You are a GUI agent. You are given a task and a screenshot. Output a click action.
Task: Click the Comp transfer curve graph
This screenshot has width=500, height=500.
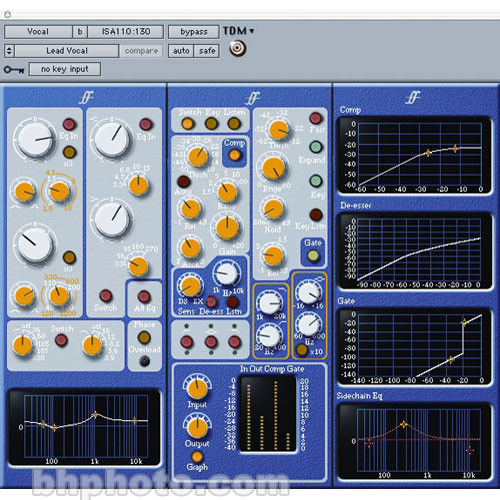[x=415, y=155]
